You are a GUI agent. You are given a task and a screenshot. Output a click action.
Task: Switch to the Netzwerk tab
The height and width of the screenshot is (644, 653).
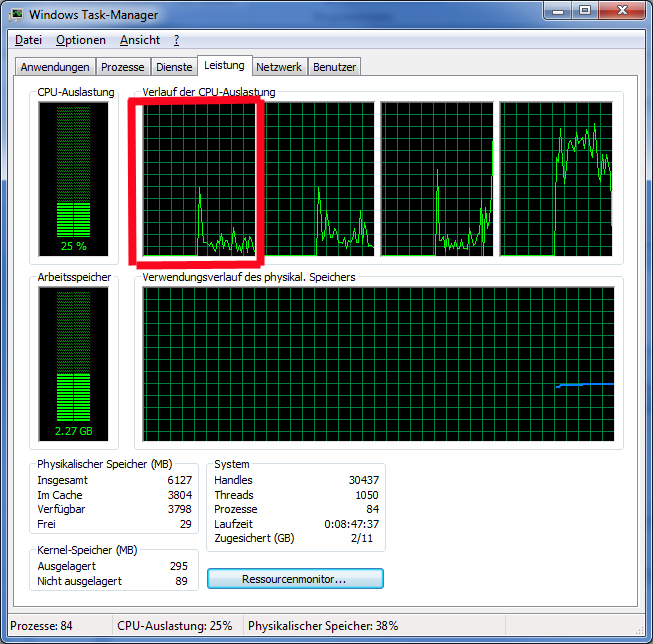coord(279,67)
